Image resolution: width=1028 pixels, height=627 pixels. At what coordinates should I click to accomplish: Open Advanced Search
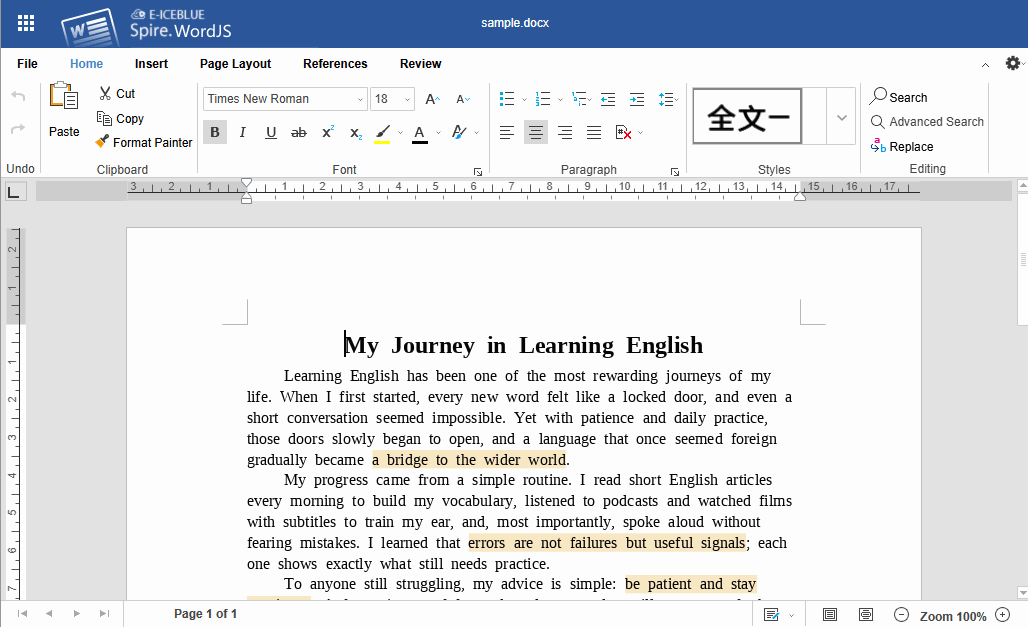pyautogui.click(x=927, y=122)
